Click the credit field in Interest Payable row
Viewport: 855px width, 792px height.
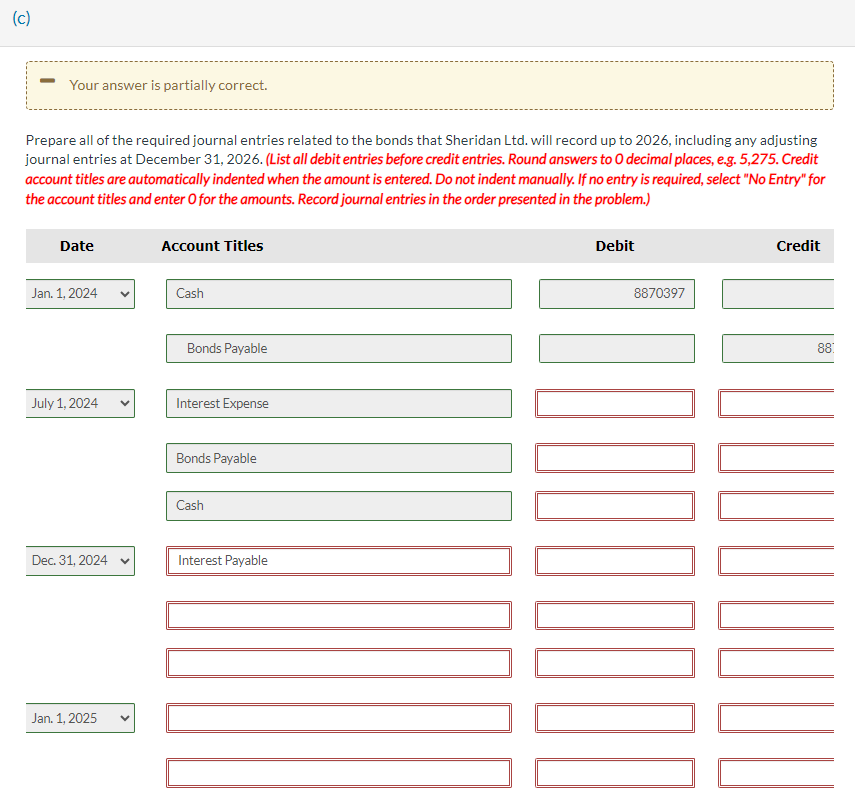pyautogui.click(x=776, y=561)
